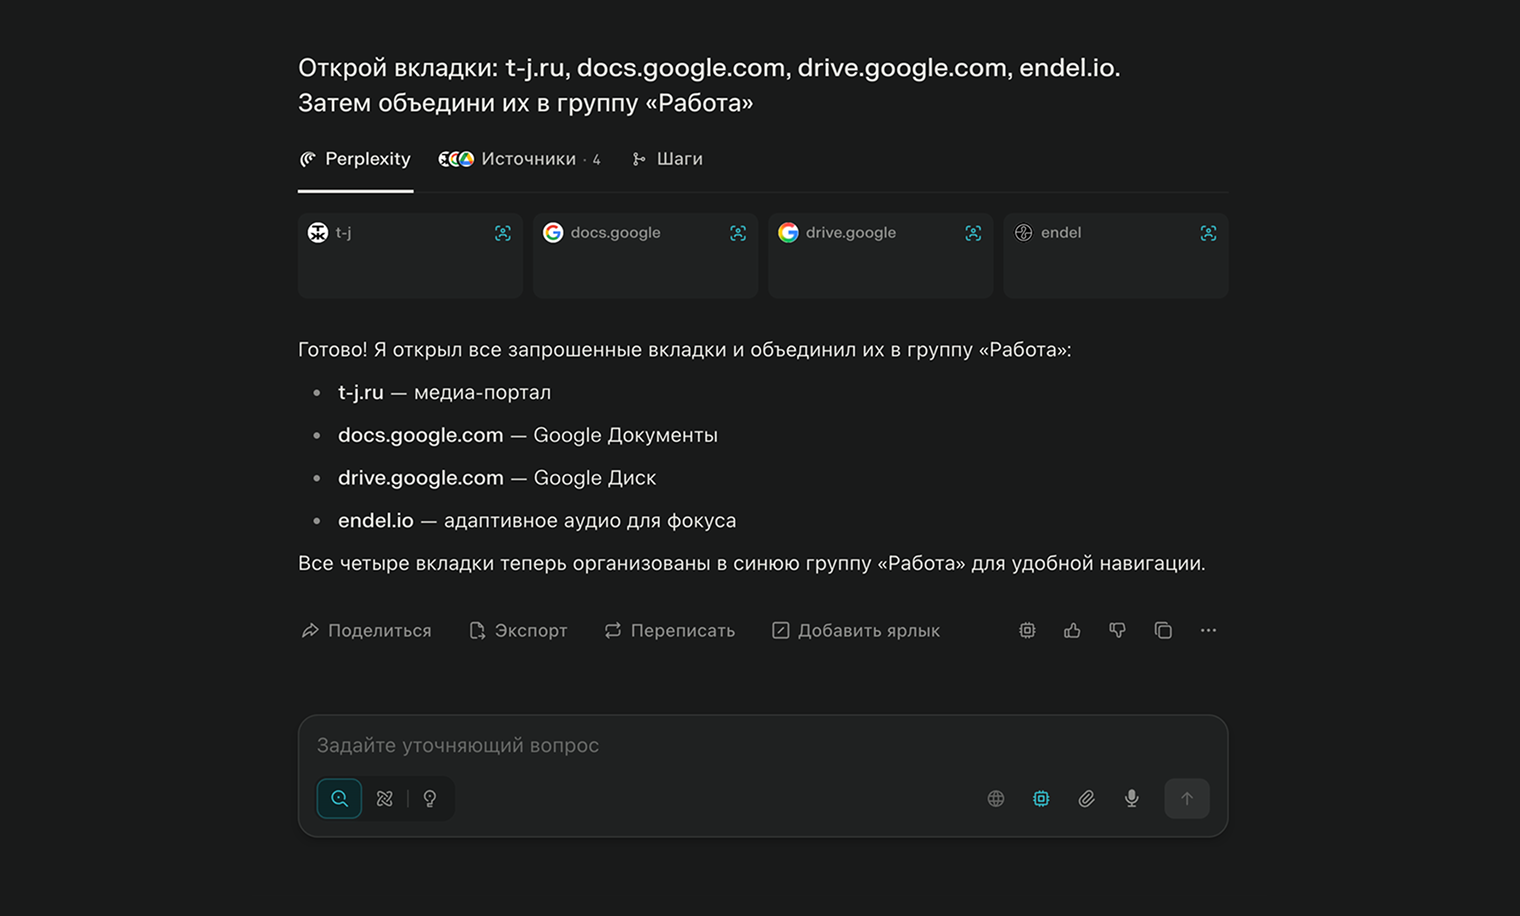1520x916 pixels.
Task: Click the thumbs up icon
Action: pos(1072,630)
